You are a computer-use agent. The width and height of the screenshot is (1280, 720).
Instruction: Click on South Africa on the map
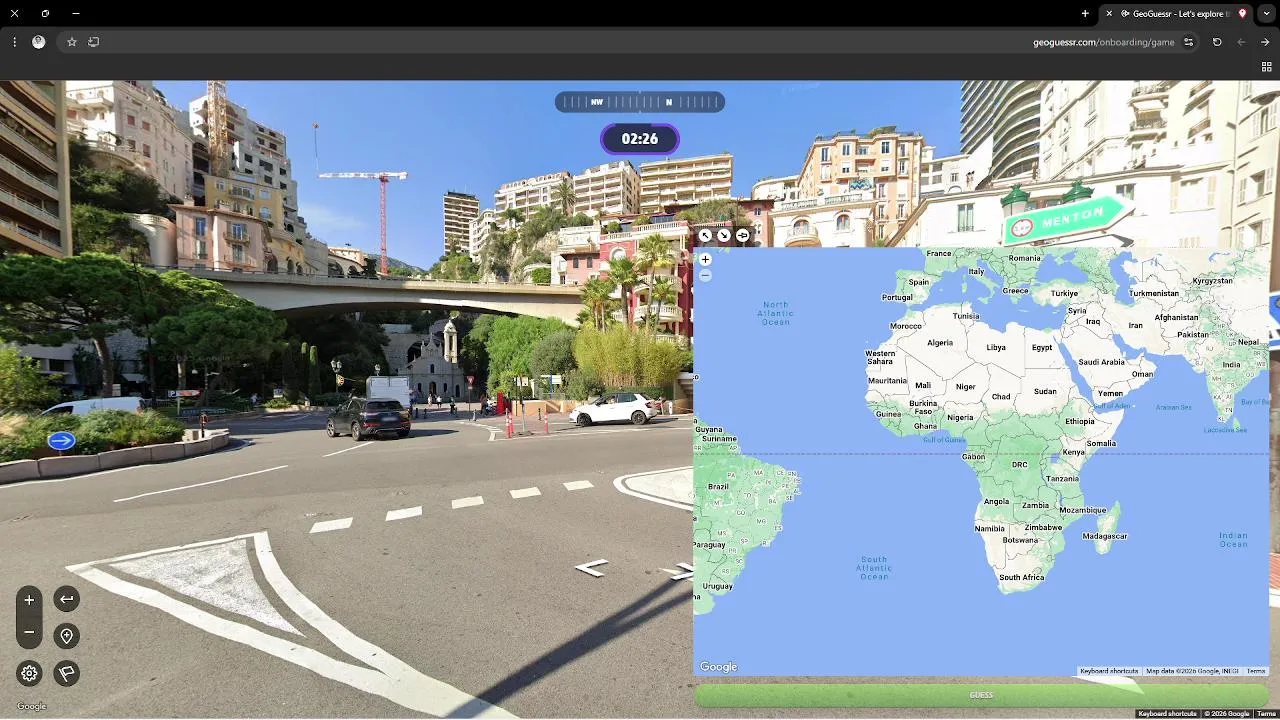(1021, 577)
